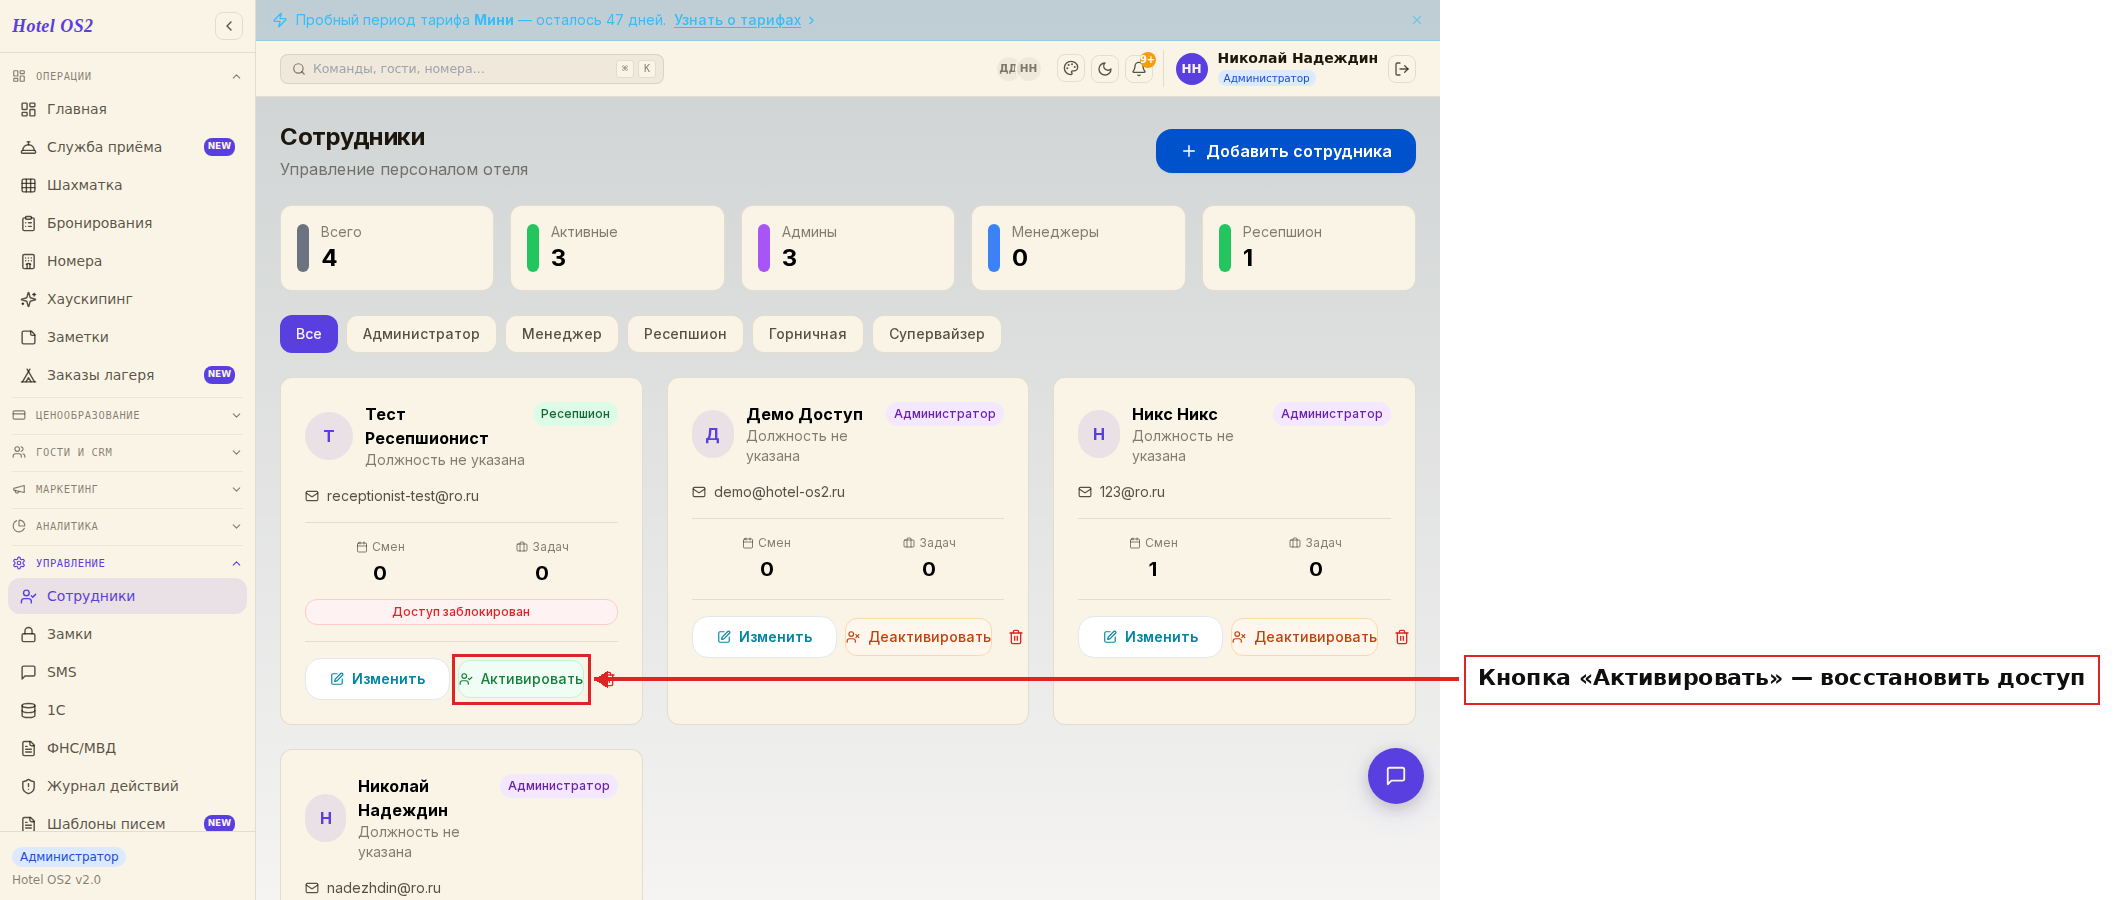2123x900 pixels.
Task: Click Добавить сотрудника button
Action: click(1286, 151)
